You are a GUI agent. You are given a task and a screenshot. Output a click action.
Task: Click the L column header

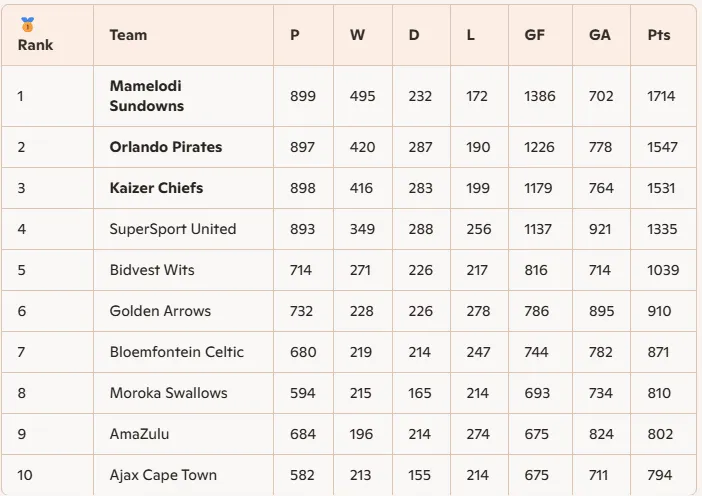(x=471, y=35)
